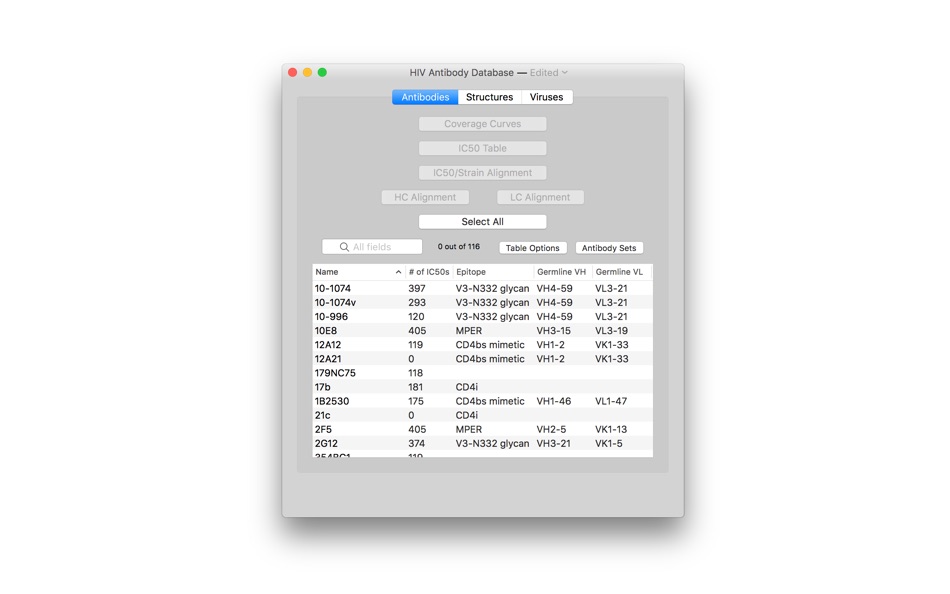950x594 pixels.
Task: Select the 21c antibody row
Action: 482,415
